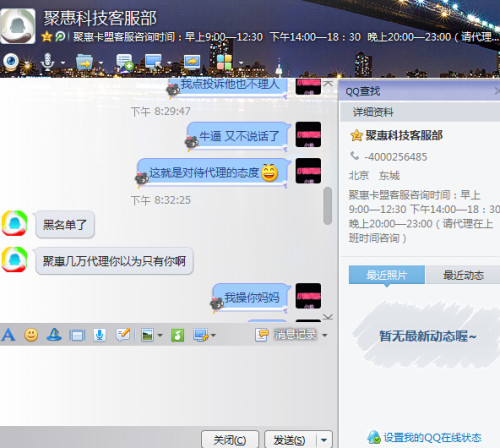
Task: Click the 下午 8:29:47 timestamp
Action: (x=161, y=111)
